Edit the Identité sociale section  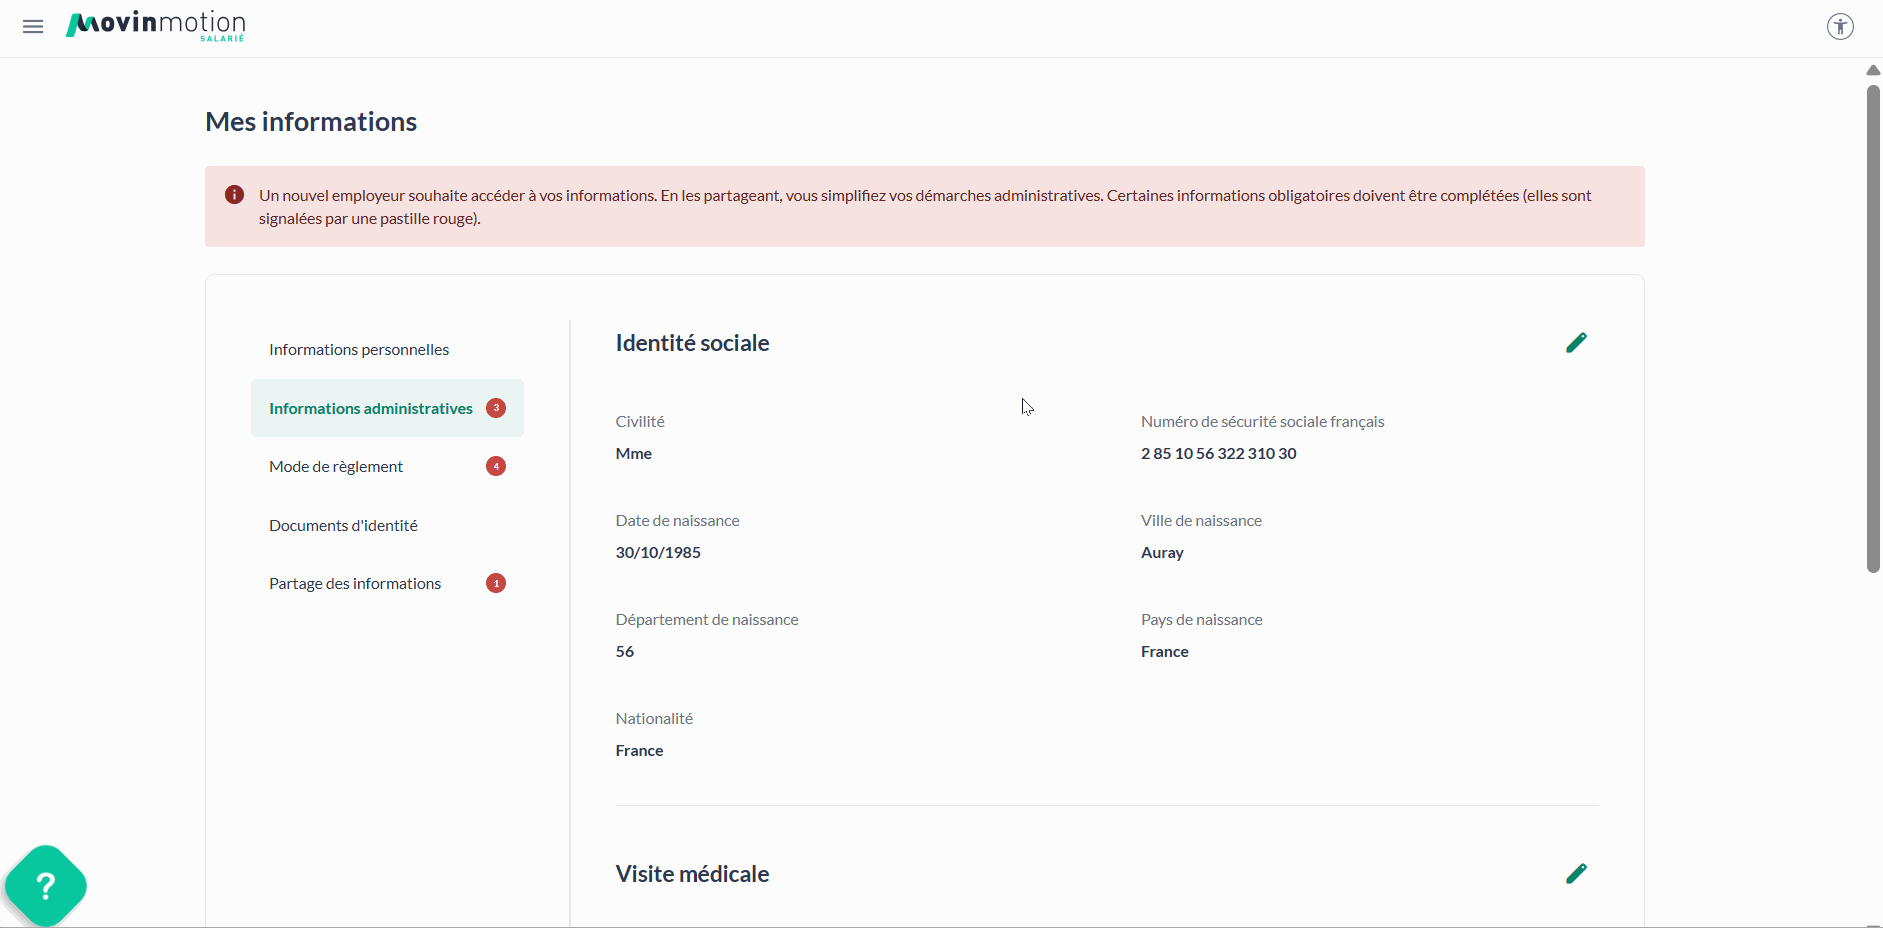[1576, 343]
